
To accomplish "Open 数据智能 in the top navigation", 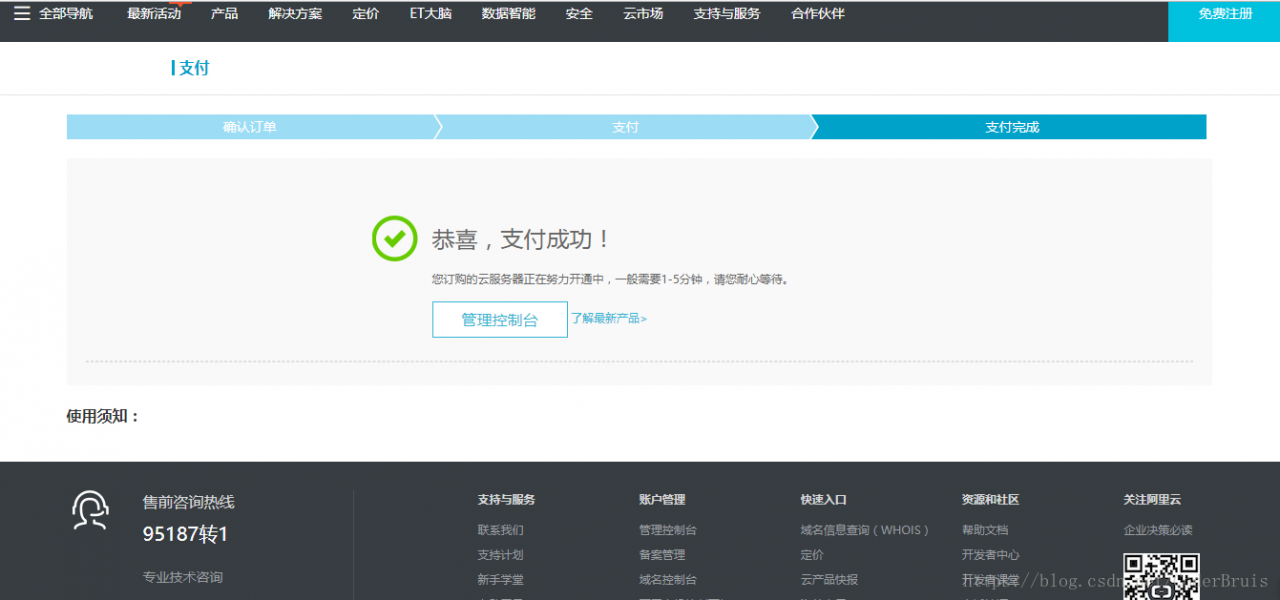I will [508, 14].
